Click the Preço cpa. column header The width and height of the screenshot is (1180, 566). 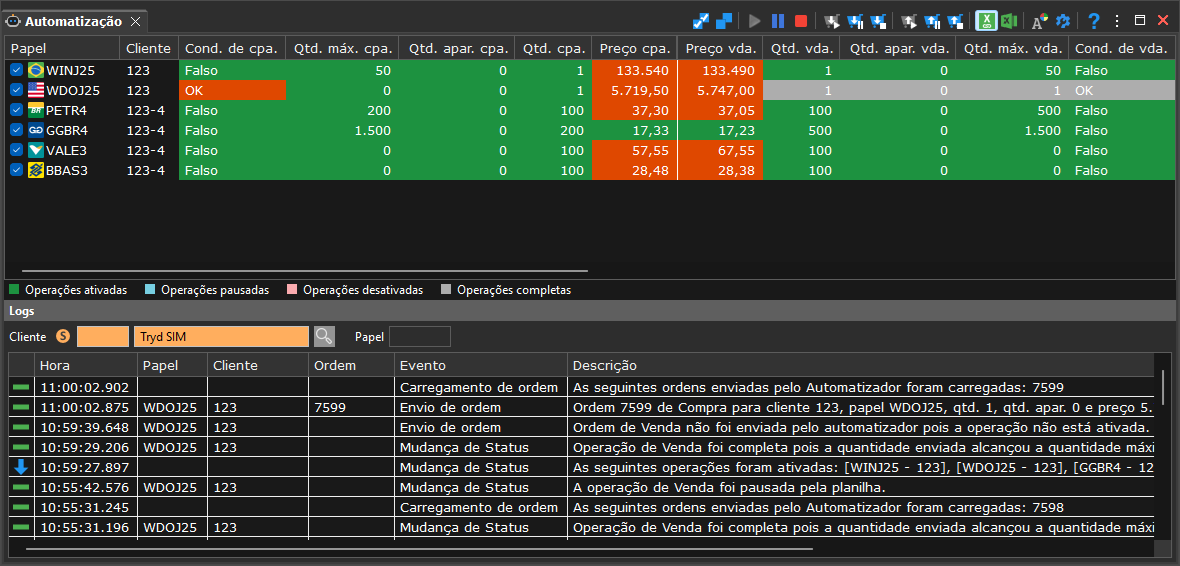coord(635,49)
